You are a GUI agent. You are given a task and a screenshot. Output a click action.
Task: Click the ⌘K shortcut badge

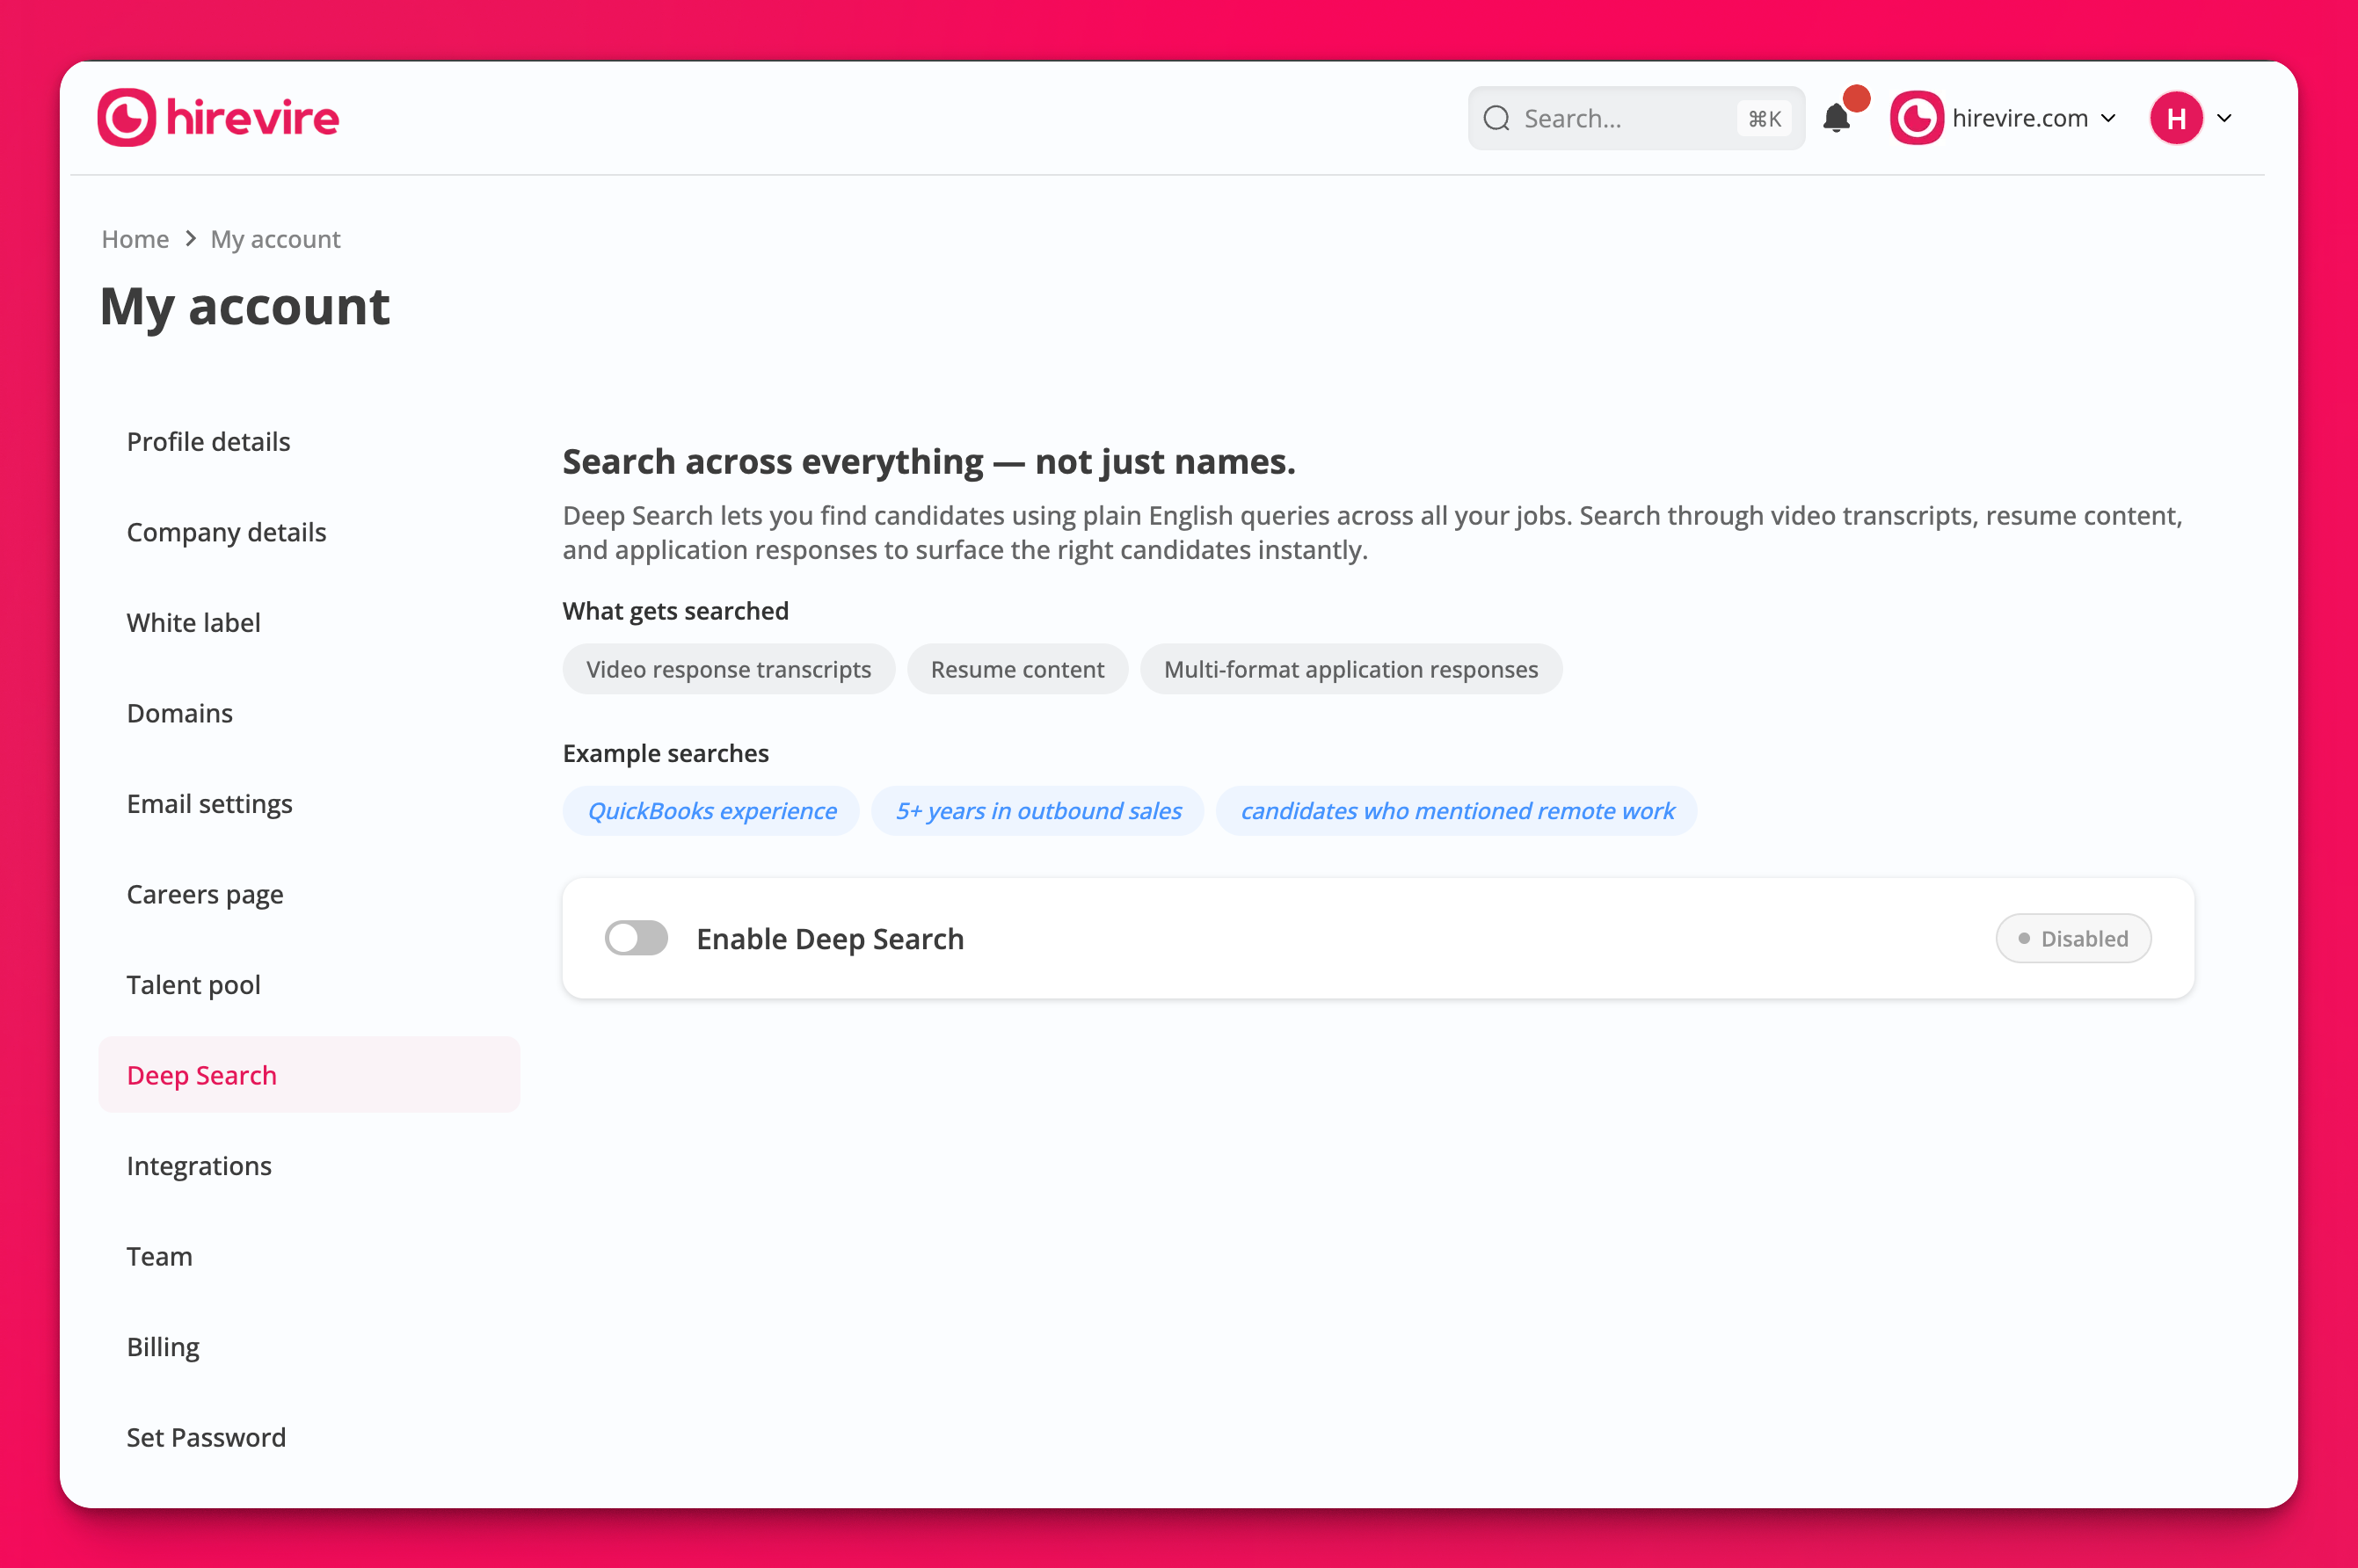coord(1764,119)
